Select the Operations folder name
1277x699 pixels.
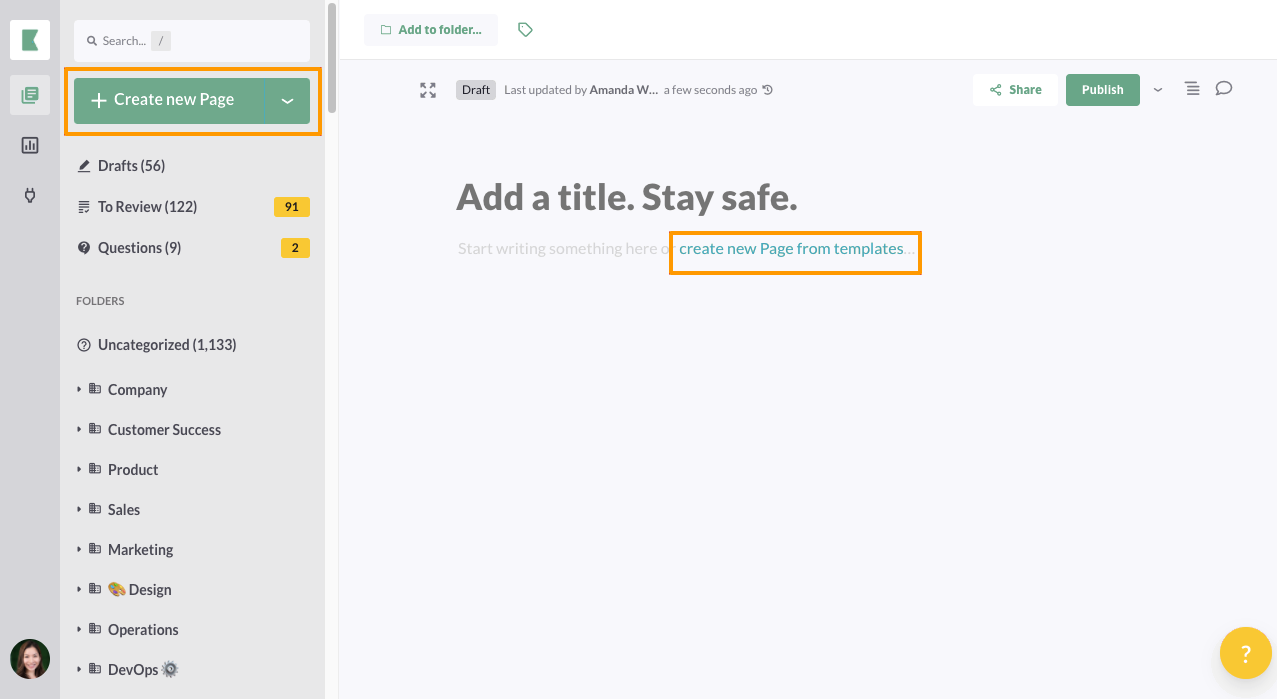[143, 630]
